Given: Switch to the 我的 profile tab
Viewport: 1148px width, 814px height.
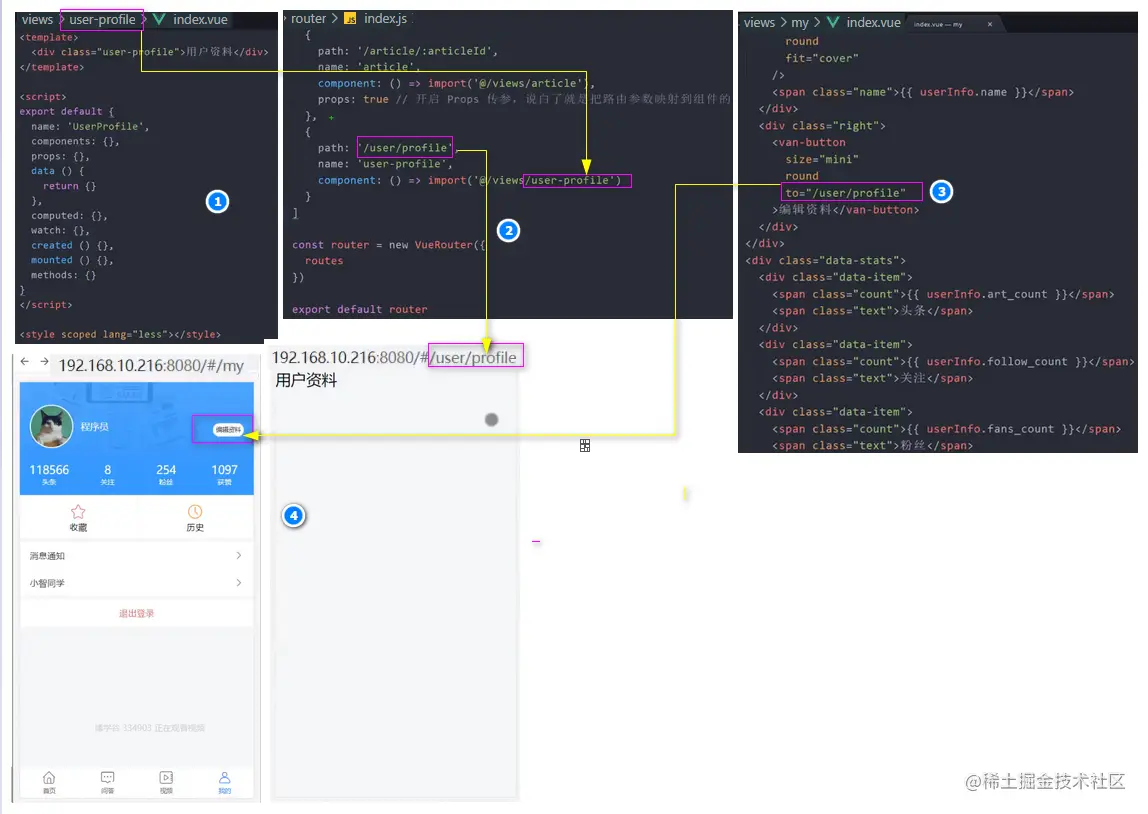Looking at the screenshot, I should point(225,782).
